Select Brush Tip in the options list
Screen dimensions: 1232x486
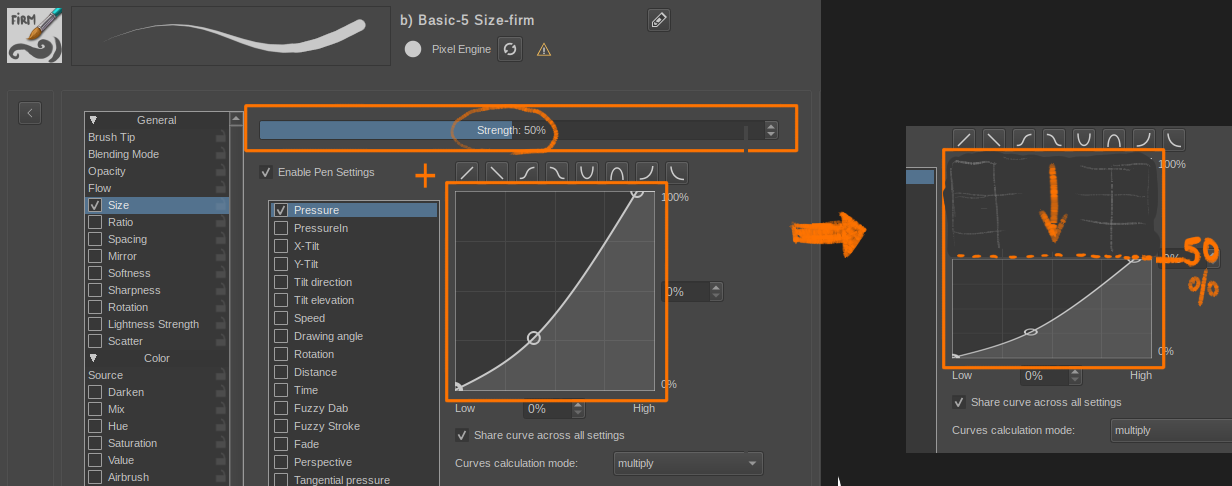[111, 137]
